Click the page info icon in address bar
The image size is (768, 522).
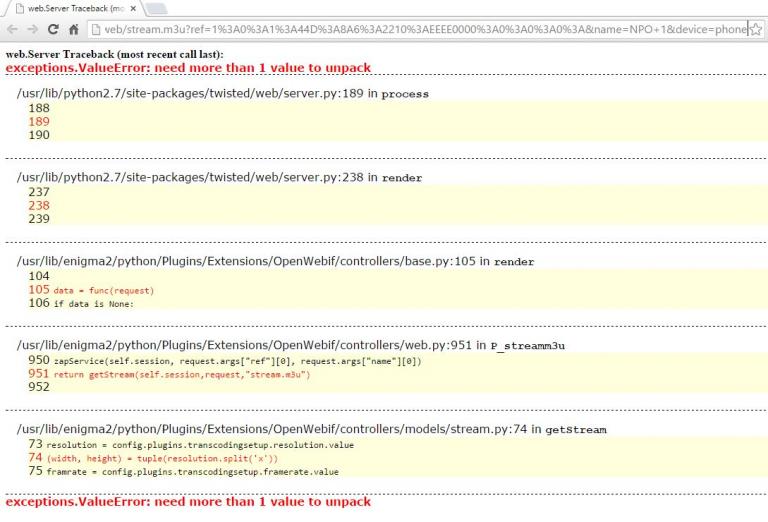(x=96, y=29)
